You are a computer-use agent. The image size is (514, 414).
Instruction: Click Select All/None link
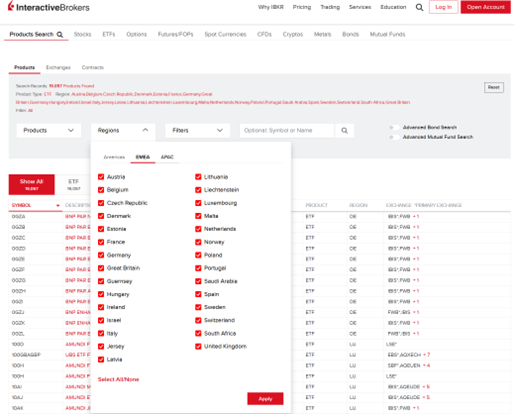pos(118,379)
